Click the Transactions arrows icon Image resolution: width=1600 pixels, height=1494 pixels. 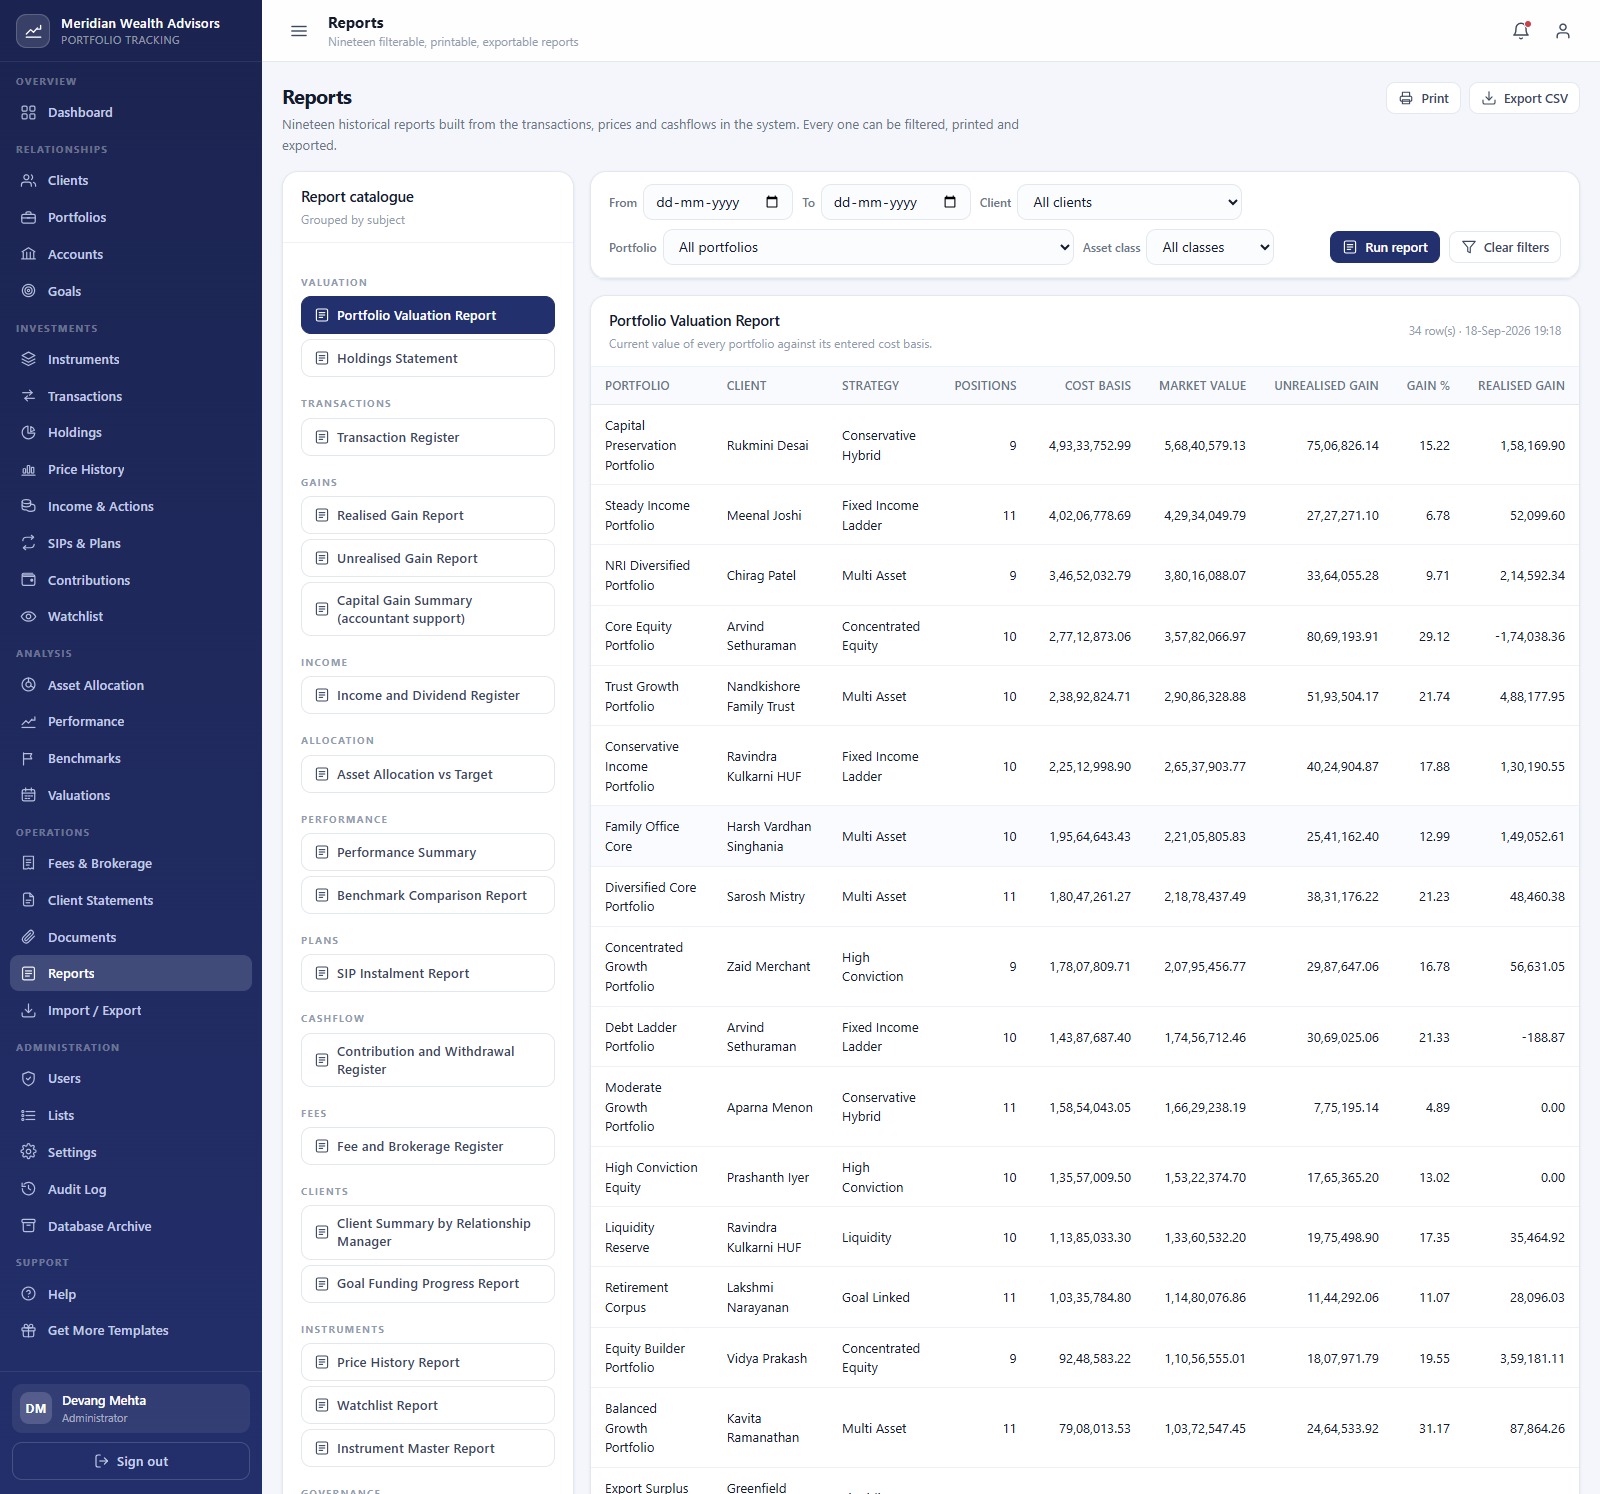coord(28,397)
